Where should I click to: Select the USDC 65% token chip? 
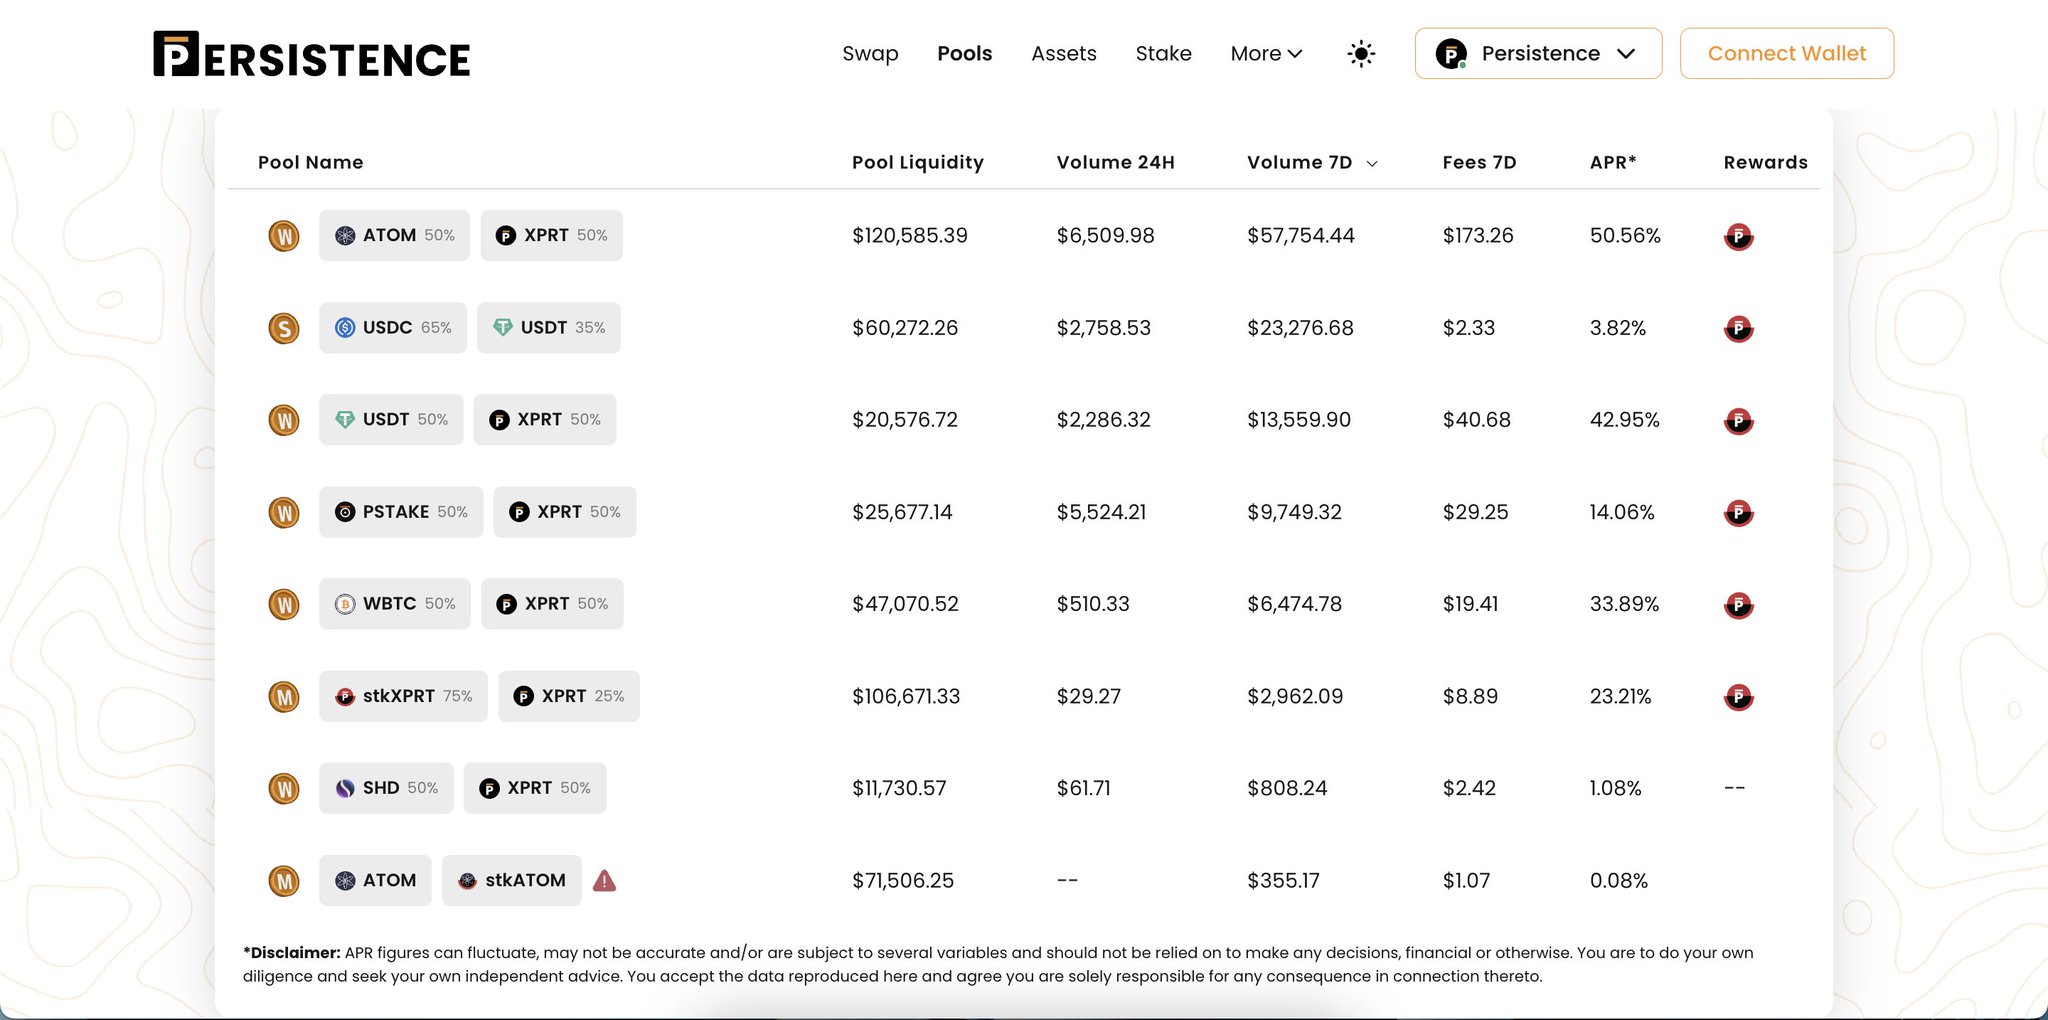pos(393,328)
